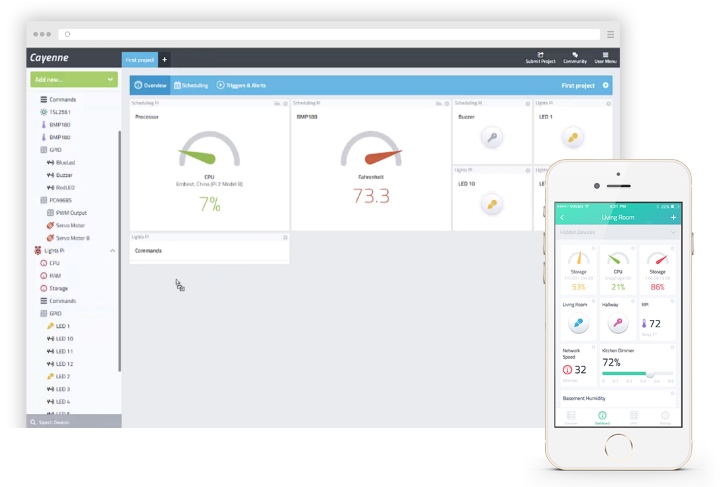Open the Scheduling tab
Viewport: 720px width, 487px height.
(191, 85)
